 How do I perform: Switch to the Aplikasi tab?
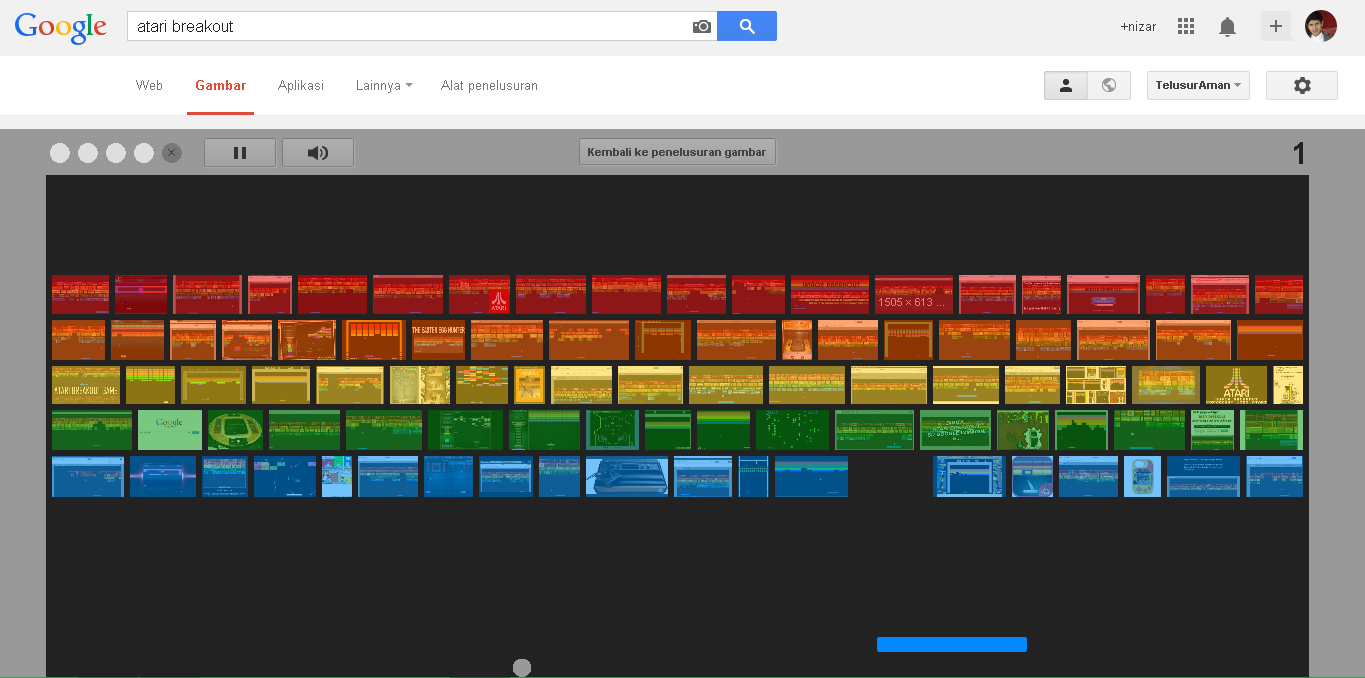[x=301, y=86]
